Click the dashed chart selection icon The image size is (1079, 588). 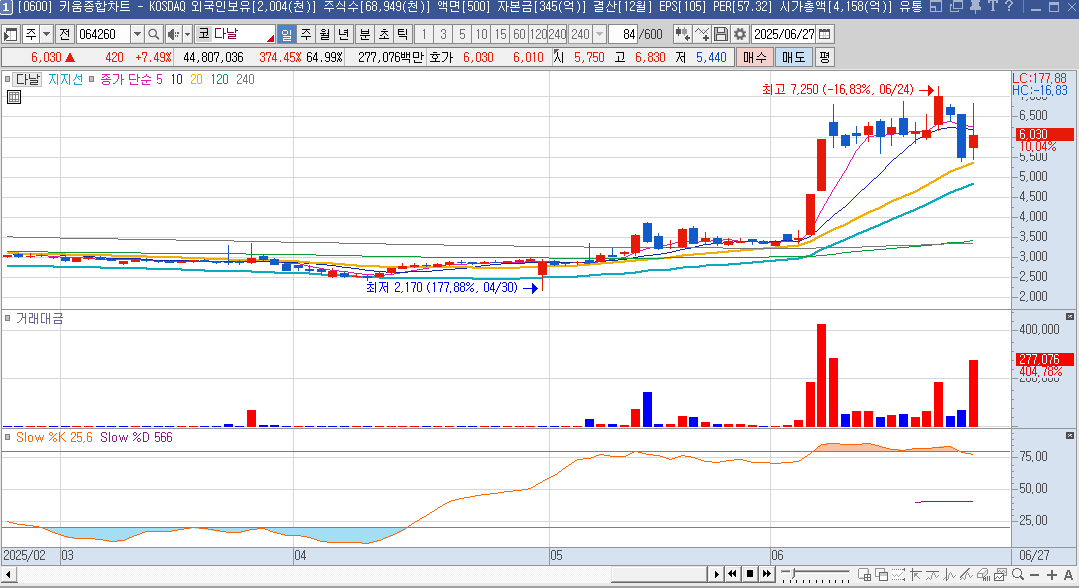(899, 575)
